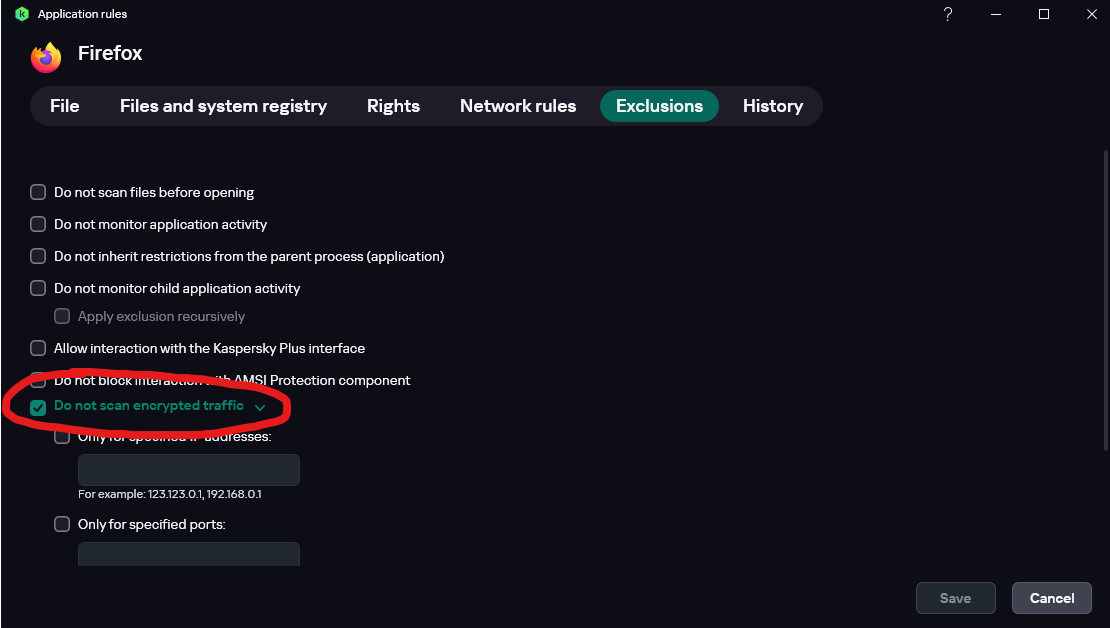Switch to the Network rules tab
This screenshot has width=1110, height=628.
[x=518, y=106]
